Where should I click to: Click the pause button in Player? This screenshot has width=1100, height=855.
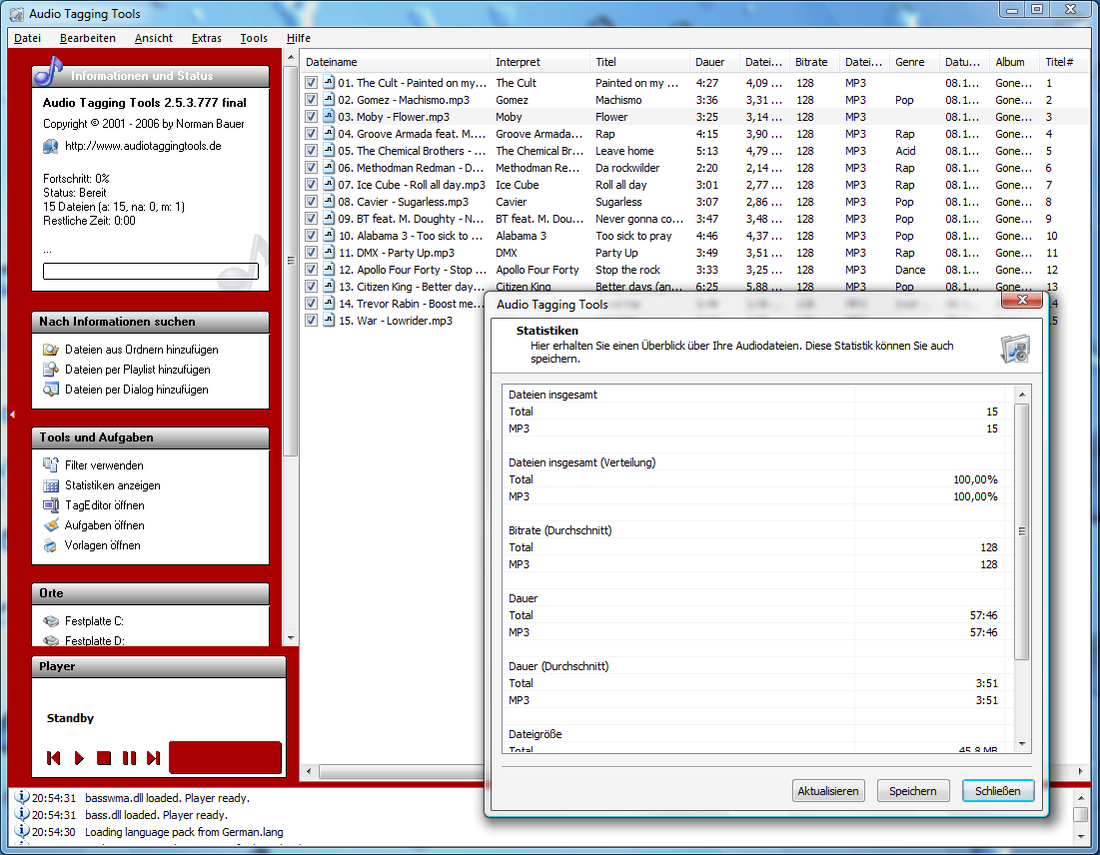(129, 758)
